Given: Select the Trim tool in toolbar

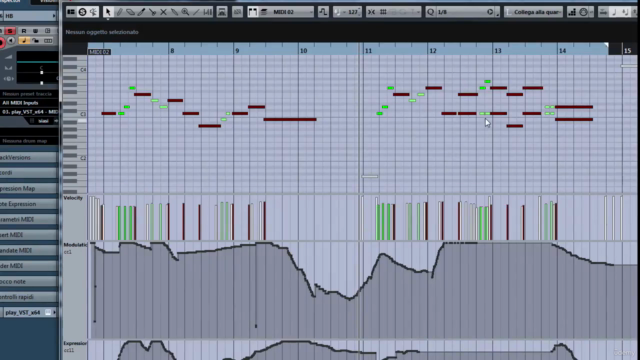Looking at the screenshot, I should (141, 12).
